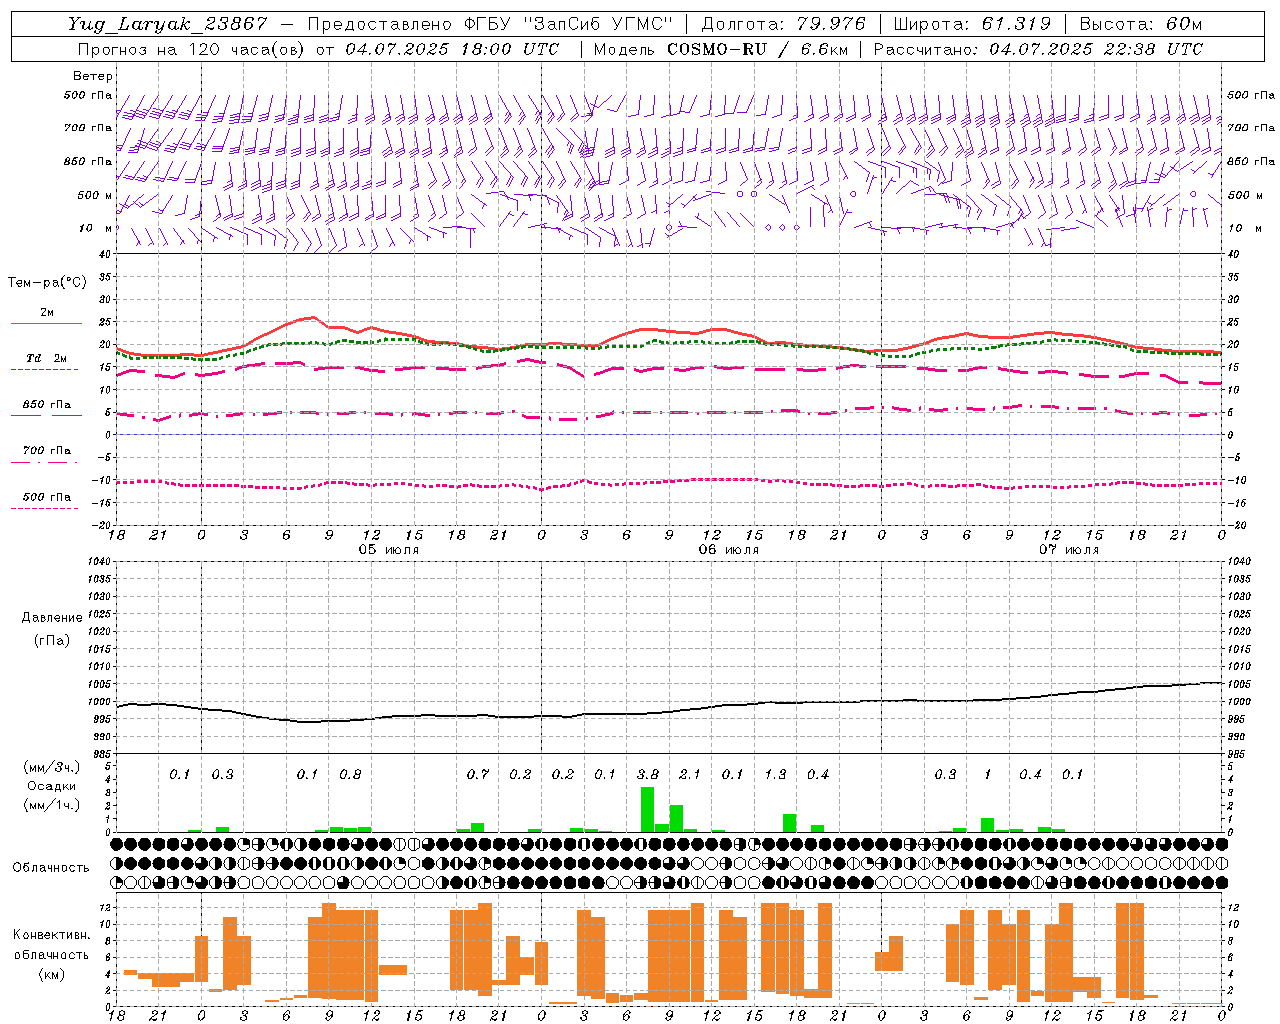Click the precipitation value 2.1
1280x1024 pixels.
(x=690, y=774)
